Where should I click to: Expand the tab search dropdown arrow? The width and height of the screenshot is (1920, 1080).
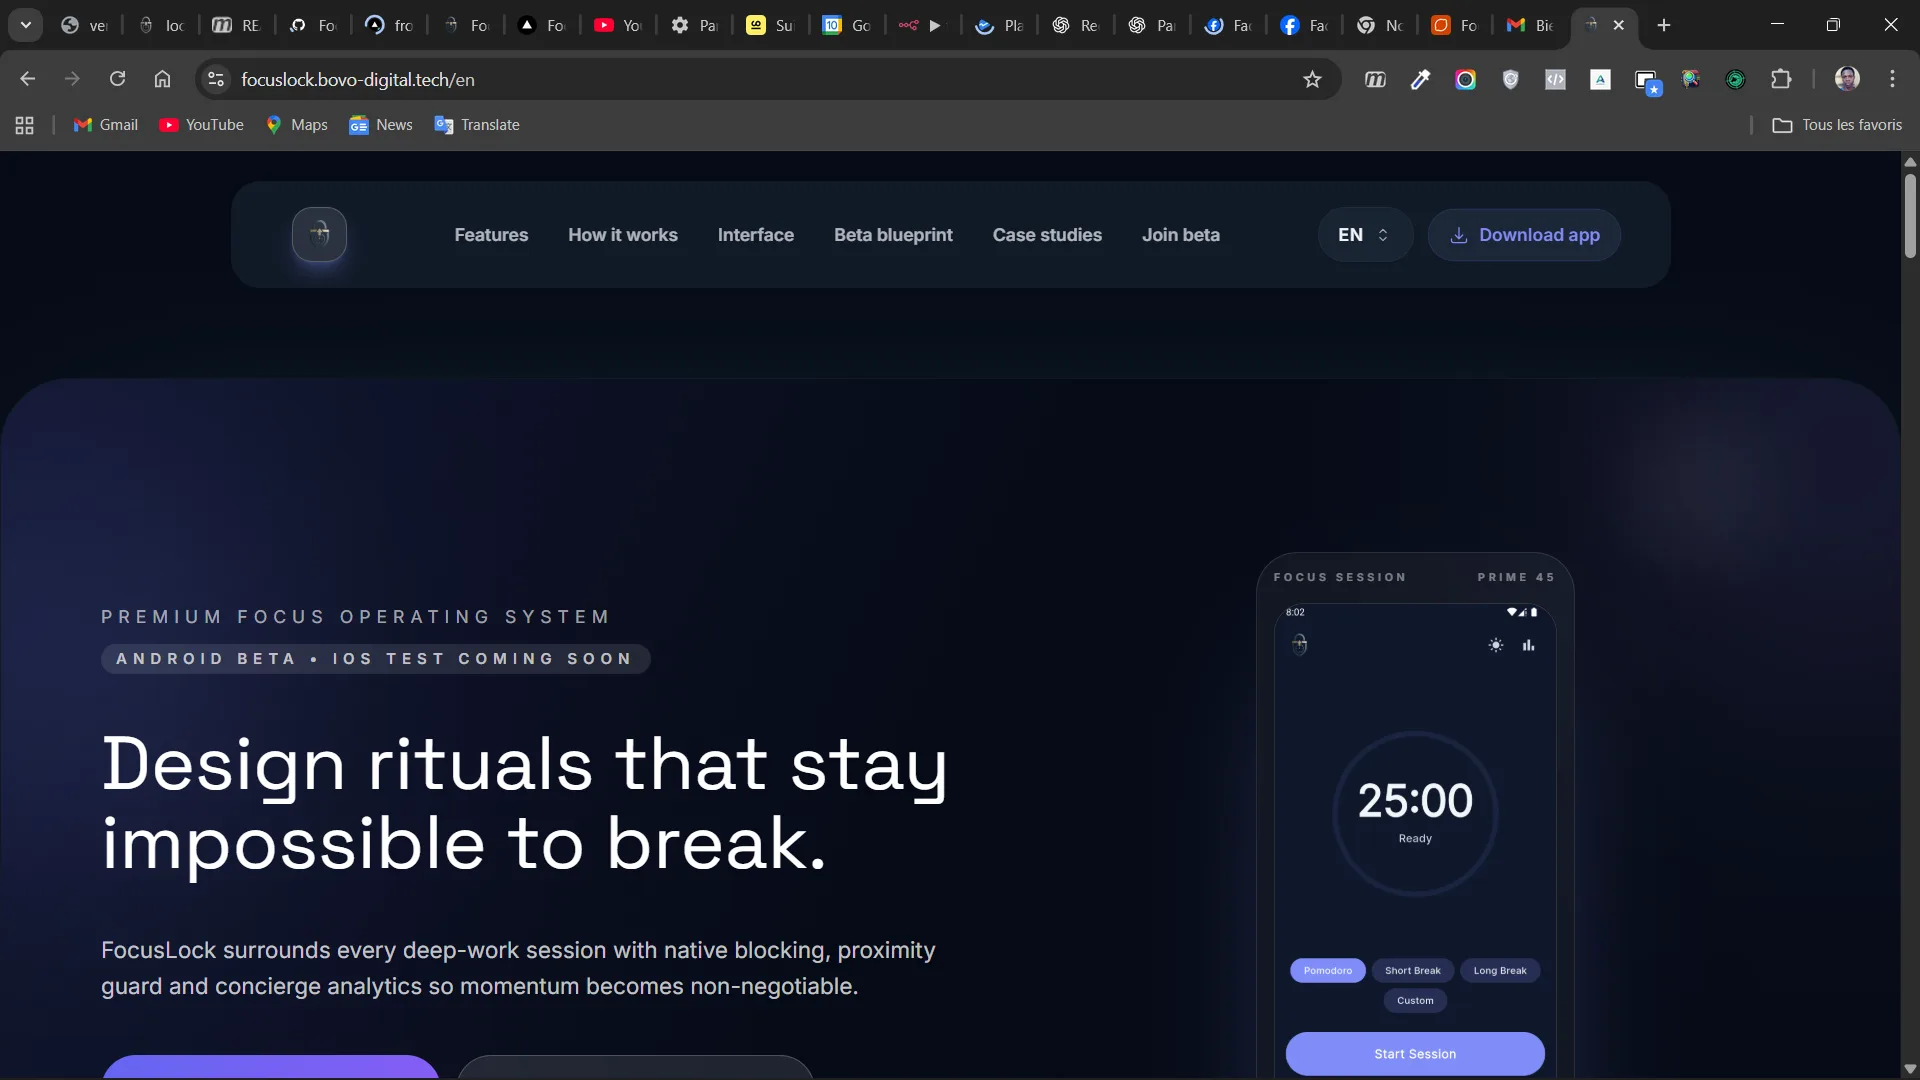tap(26, 25)
